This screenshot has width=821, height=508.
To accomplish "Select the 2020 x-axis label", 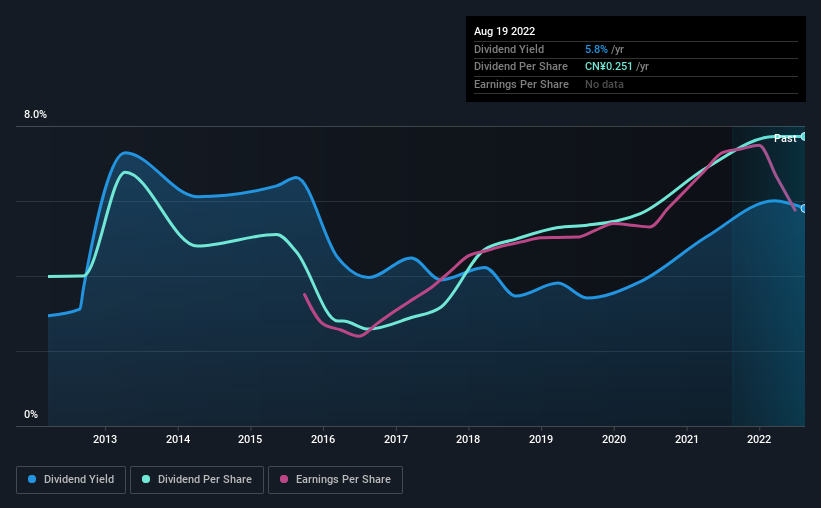I will (x=614, y=439).
